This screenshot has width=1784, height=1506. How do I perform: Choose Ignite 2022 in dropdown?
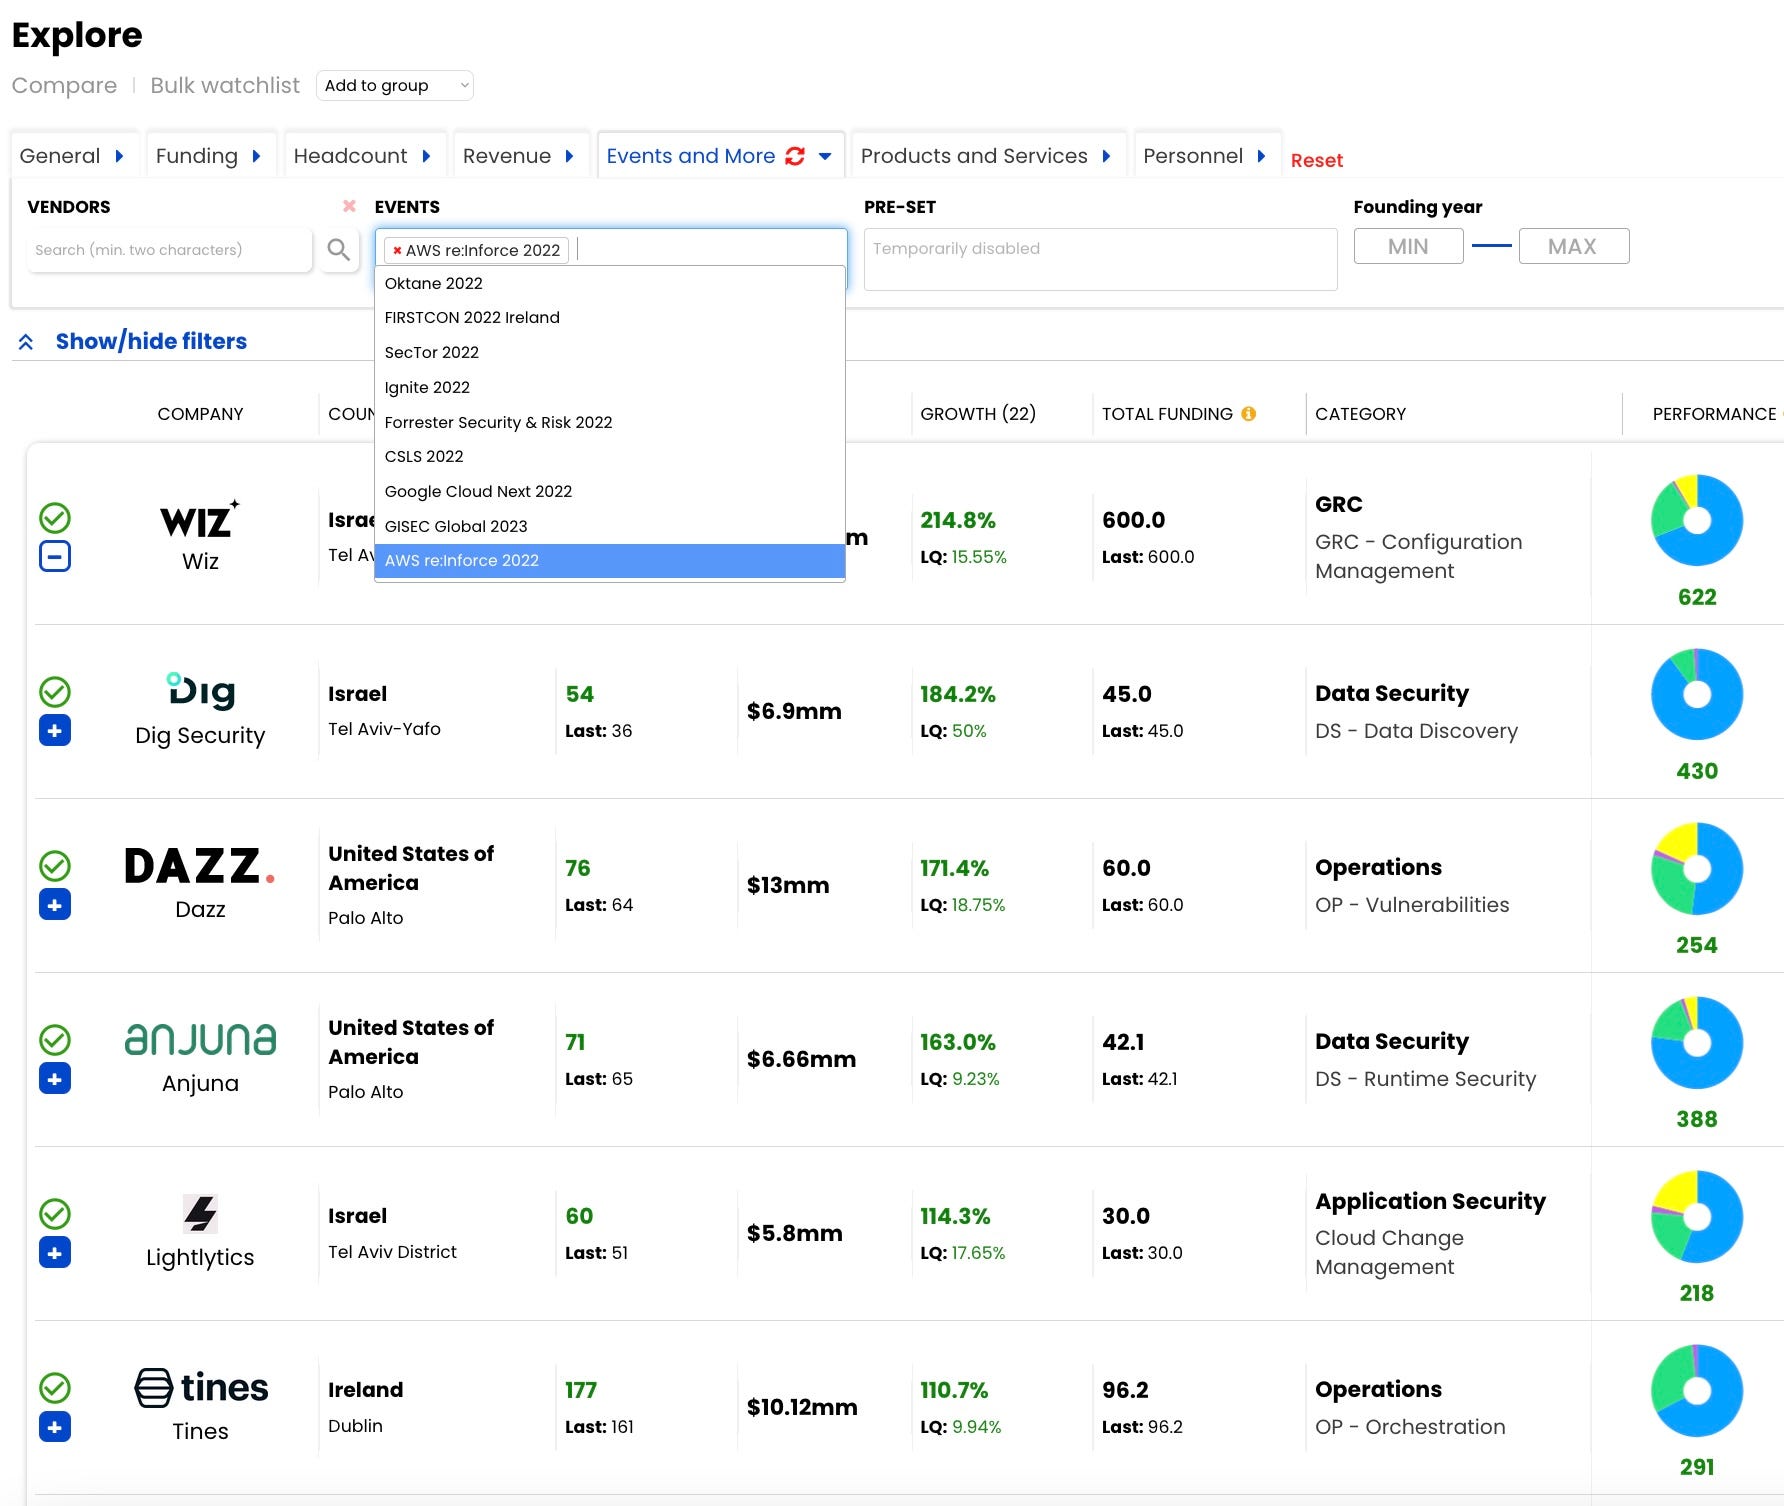point(610,387)
